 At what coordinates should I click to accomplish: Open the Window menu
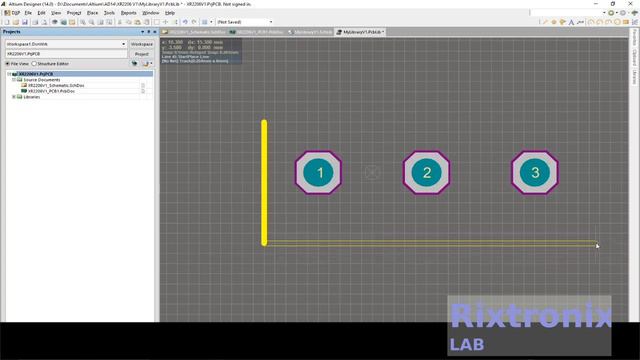[150, 13]
